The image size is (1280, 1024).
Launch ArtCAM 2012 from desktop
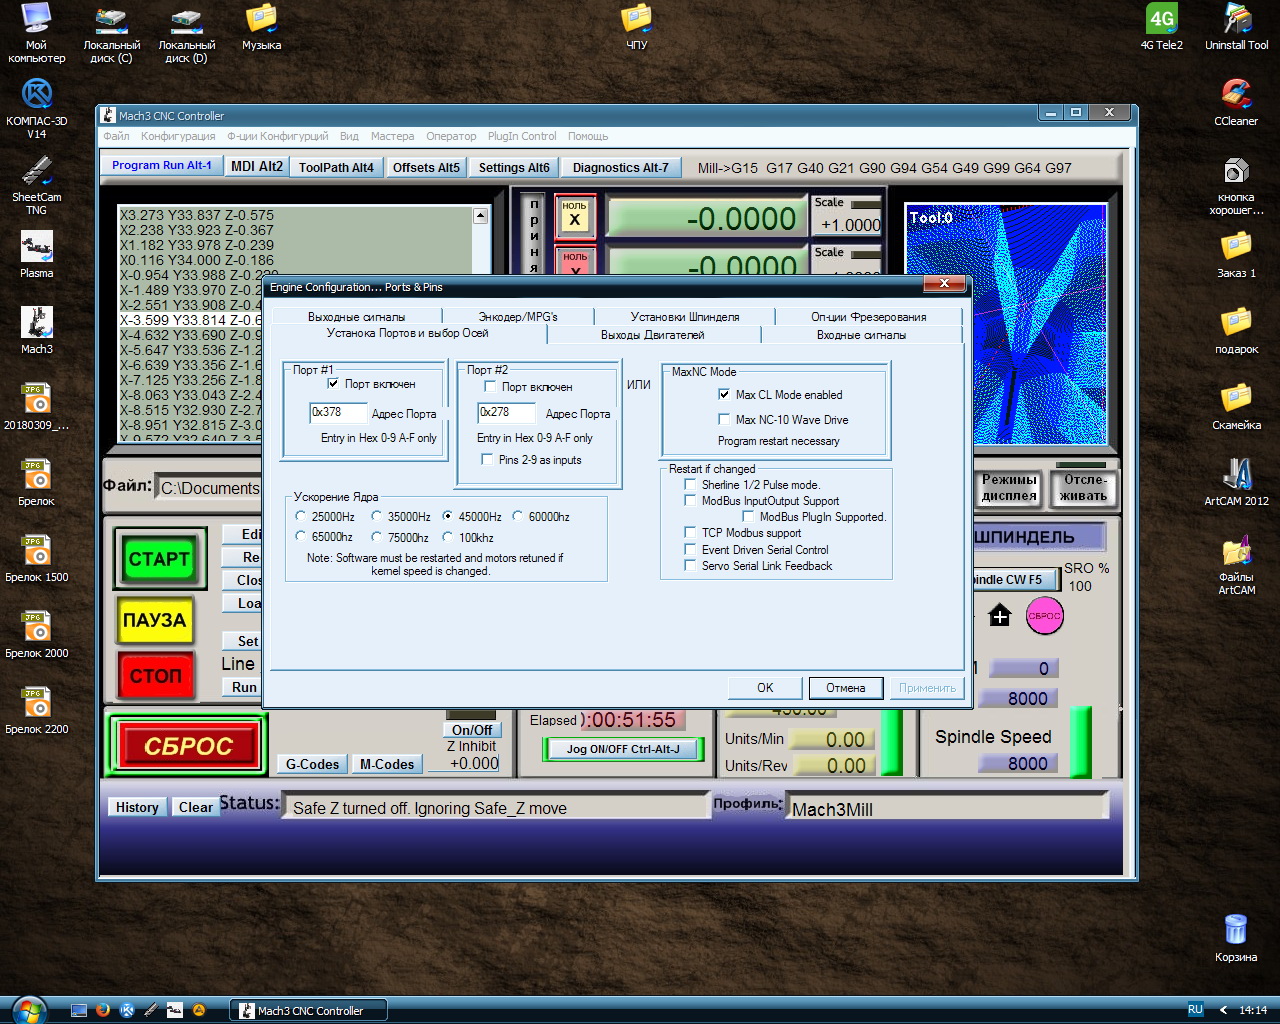click(1236, 483)
